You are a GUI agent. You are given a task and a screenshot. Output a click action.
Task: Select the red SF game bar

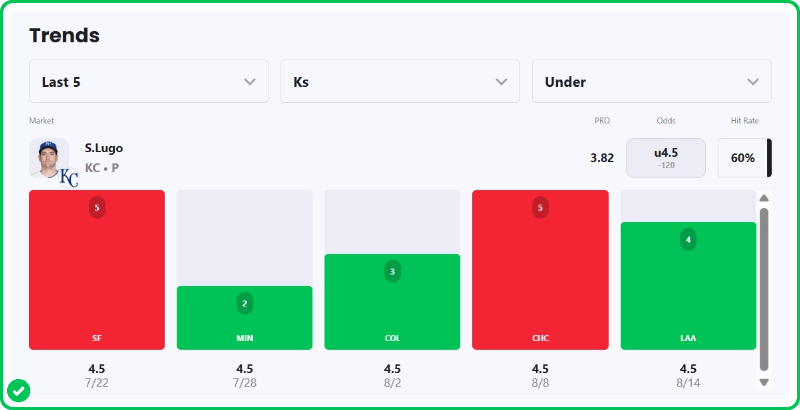click(97, 270)
